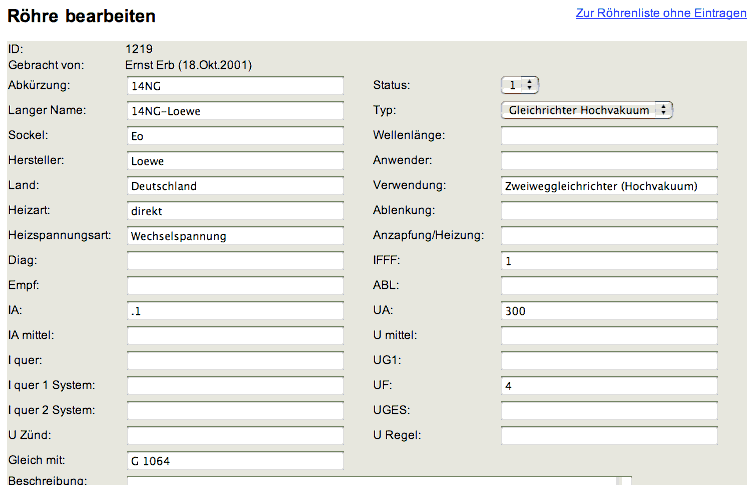
Task: Click the Abkürzung field containing 14NG
Action: pyautogui.click(x=235, y=86)
